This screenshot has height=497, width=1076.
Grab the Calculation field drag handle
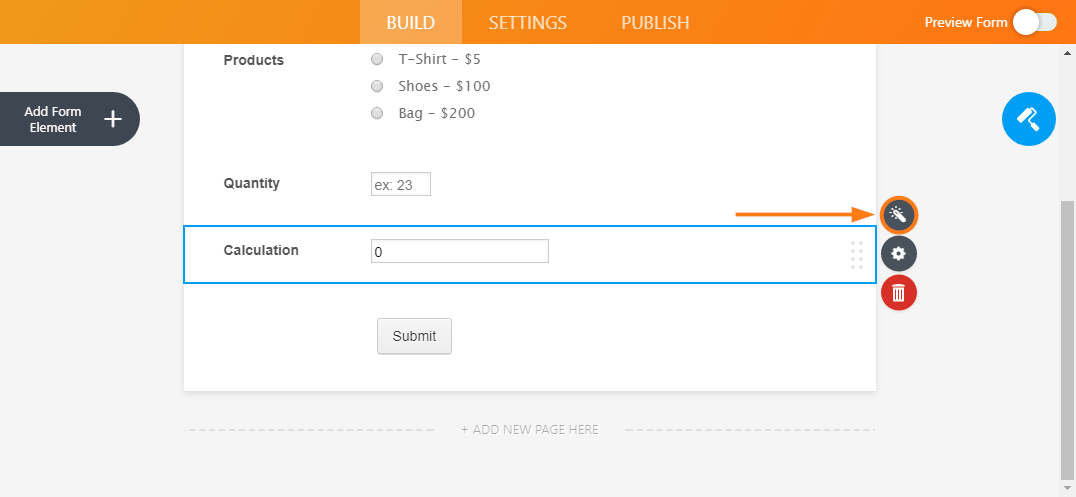[857, 255]
